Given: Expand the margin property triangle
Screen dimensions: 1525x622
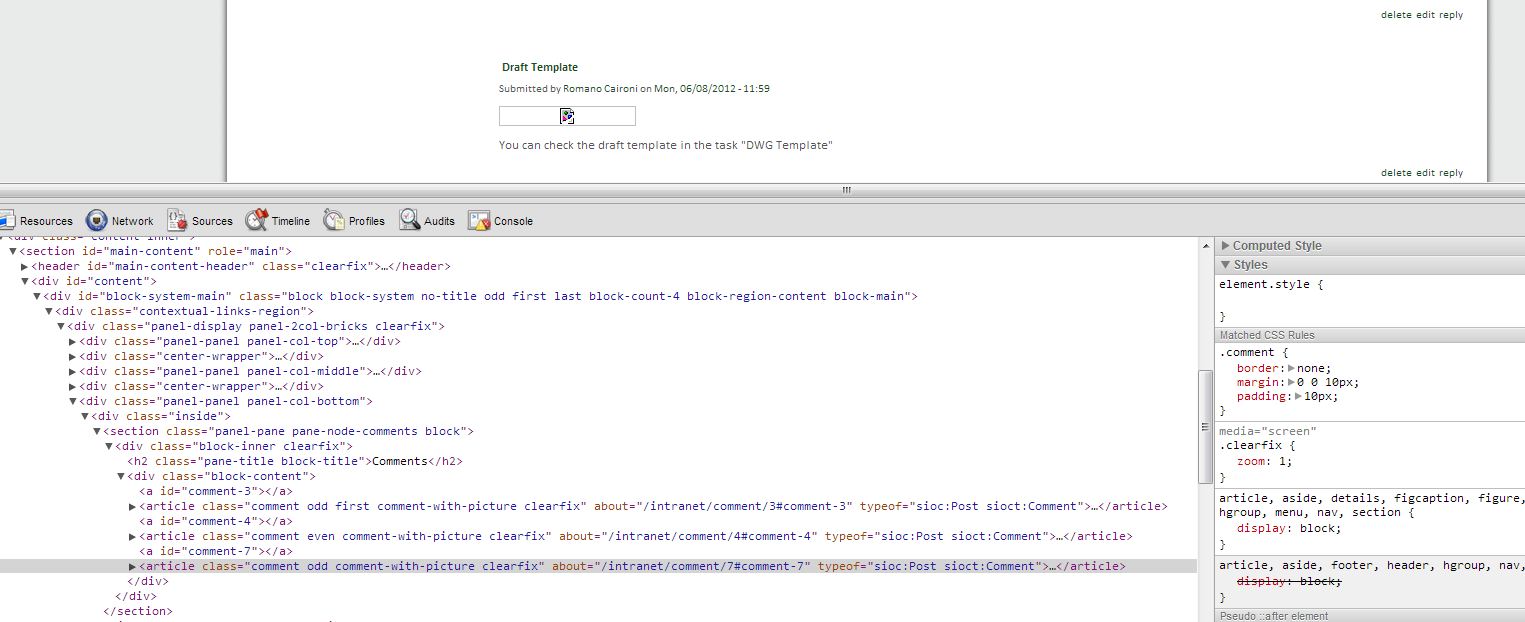Looking at the screenshot, I should [1291, 382].
